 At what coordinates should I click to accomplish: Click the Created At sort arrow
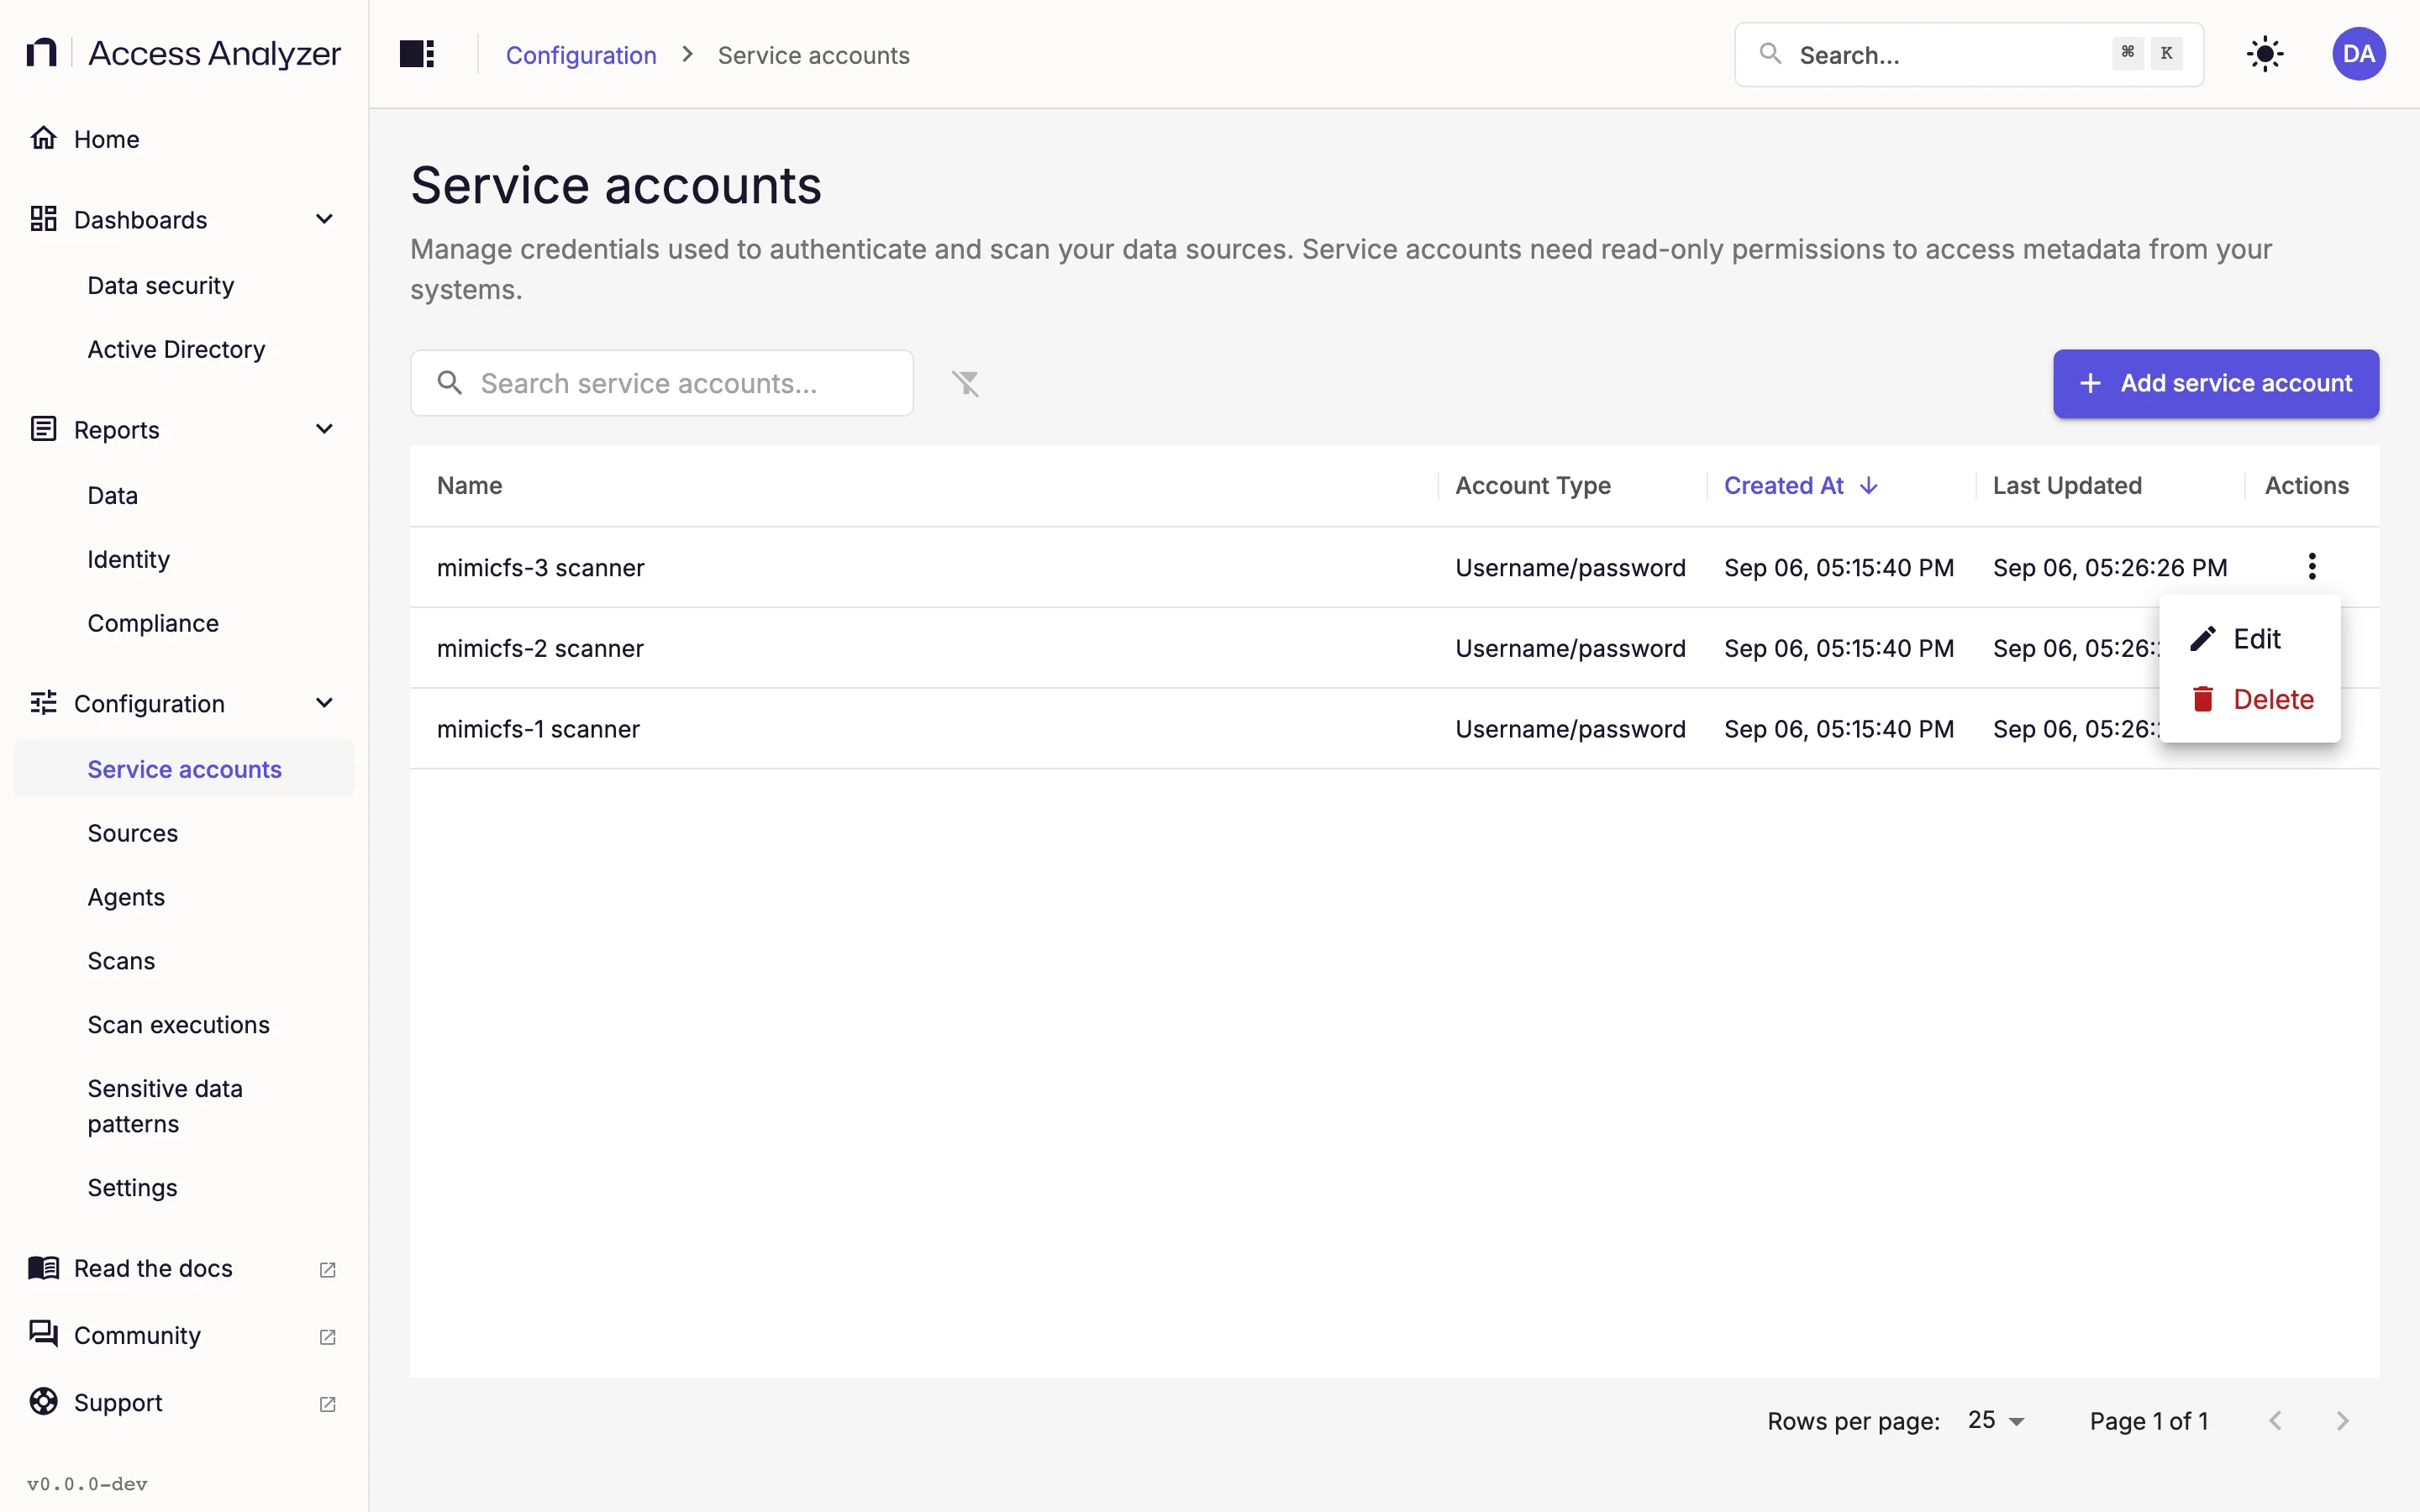pyautogui.click(x=1868, y=486)
